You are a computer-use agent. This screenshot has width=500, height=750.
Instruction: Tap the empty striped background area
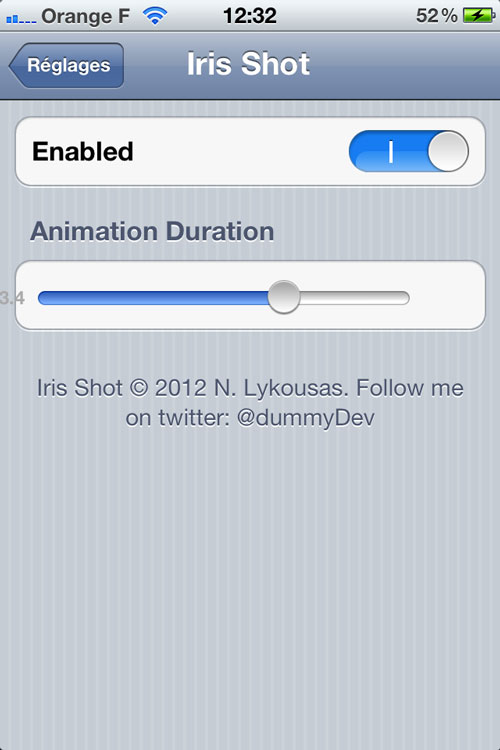point(250,588)
